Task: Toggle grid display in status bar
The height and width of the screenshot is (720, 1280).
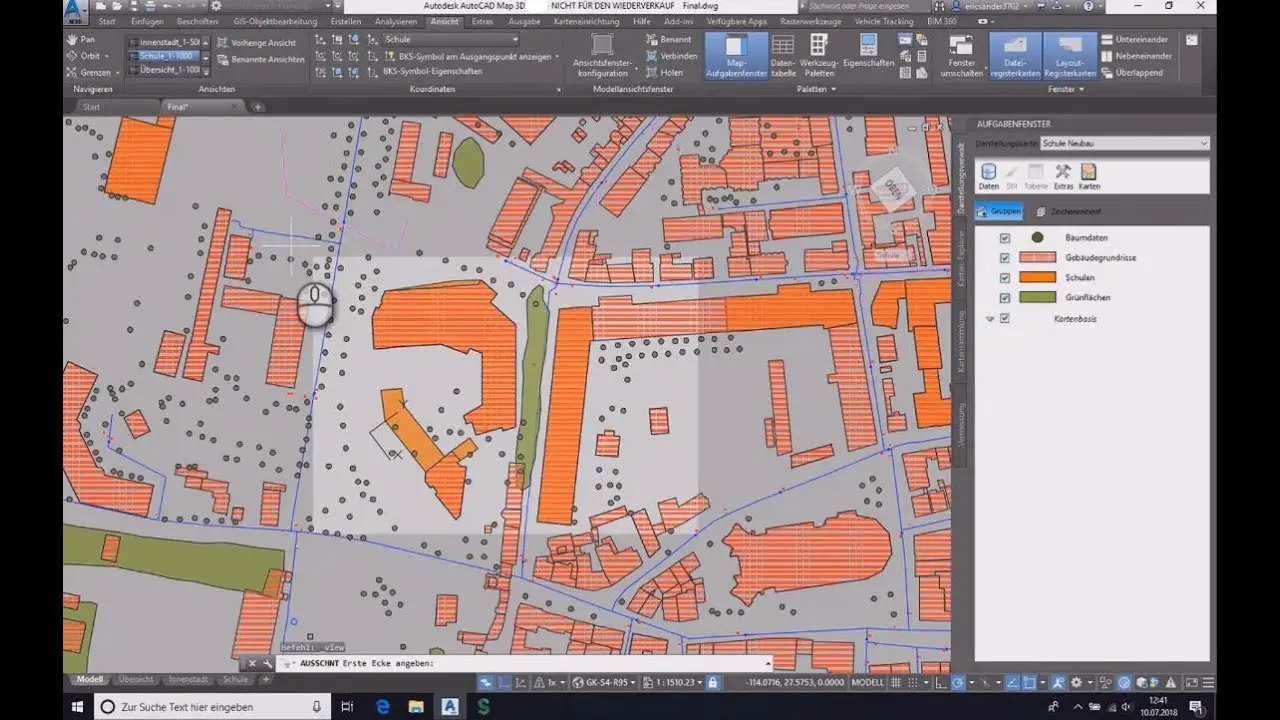Action: point(897,683)
